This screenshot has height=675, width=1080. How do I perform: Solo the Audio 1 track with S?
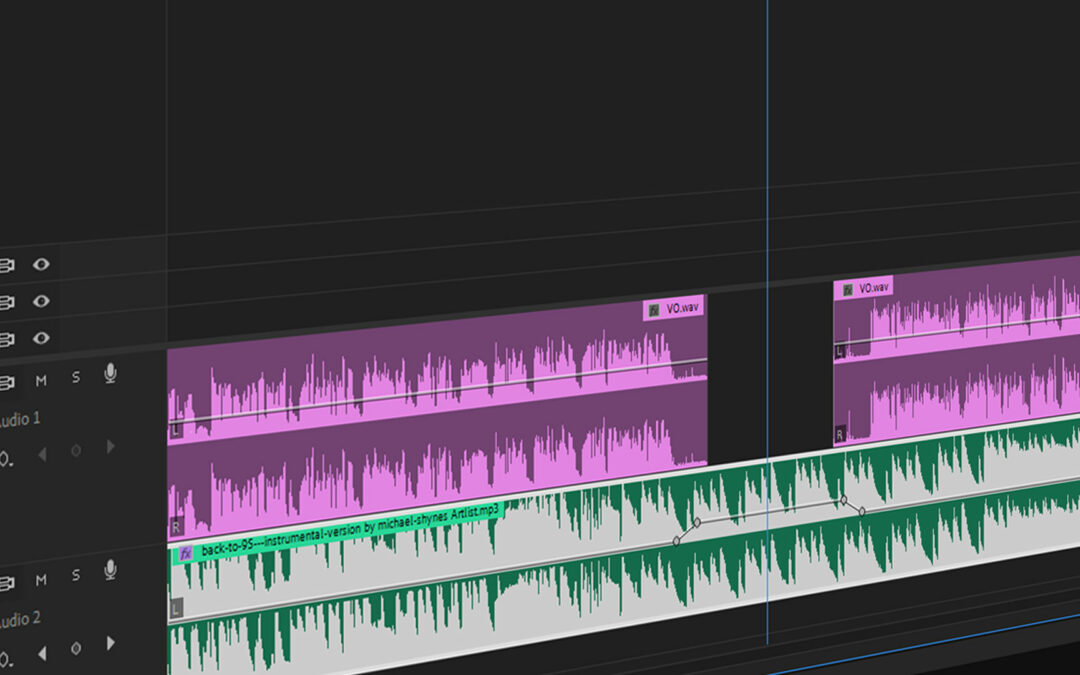pos(76,377)
